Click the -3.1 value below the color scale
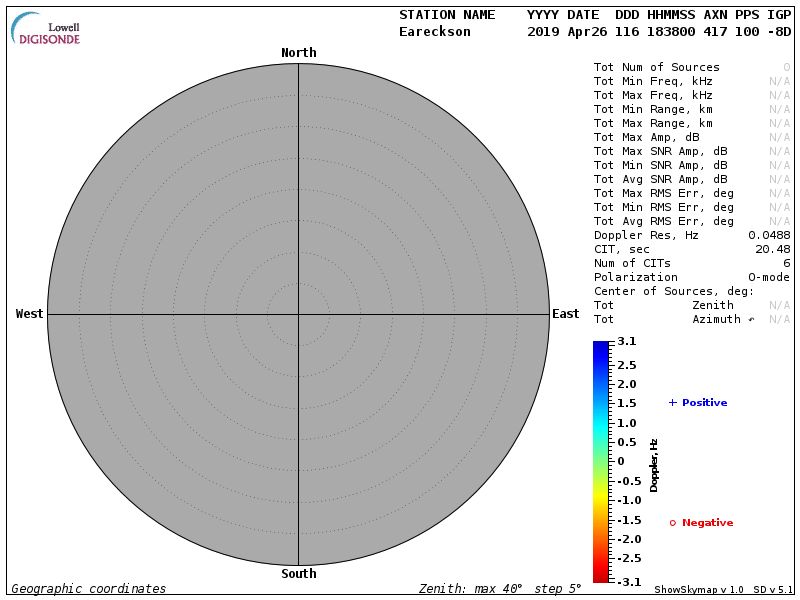800x600 pixels. coord(627,581)
